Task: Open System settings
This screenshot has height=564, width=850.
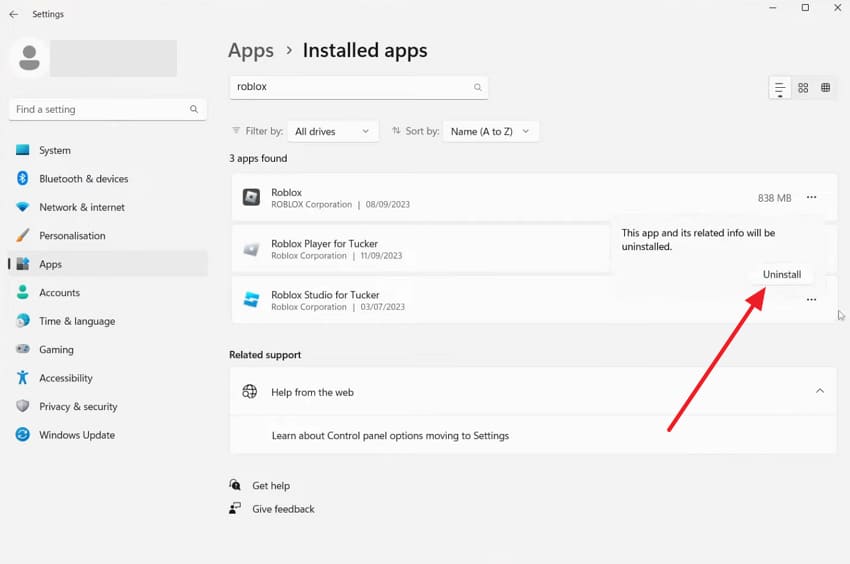Action: [107, 150]
